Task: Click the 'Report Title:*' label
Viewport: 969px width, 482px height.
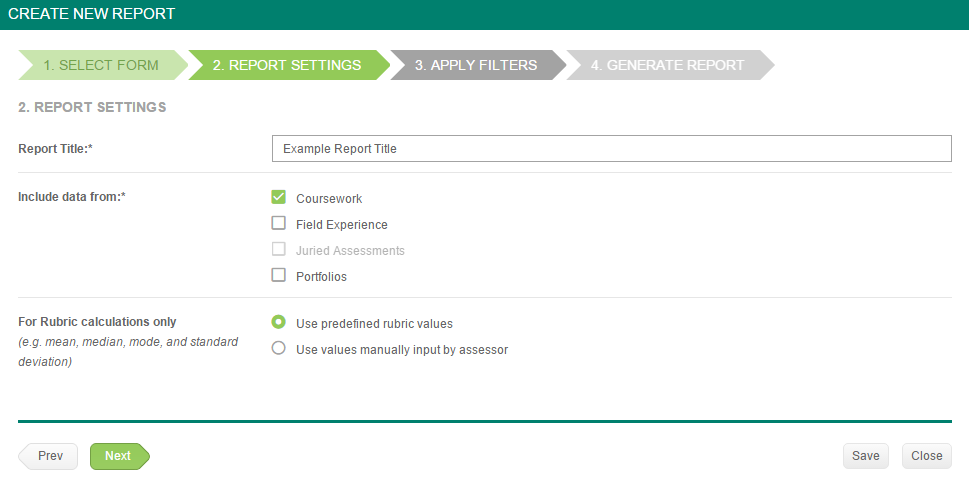Action: [x=56, y=149]
